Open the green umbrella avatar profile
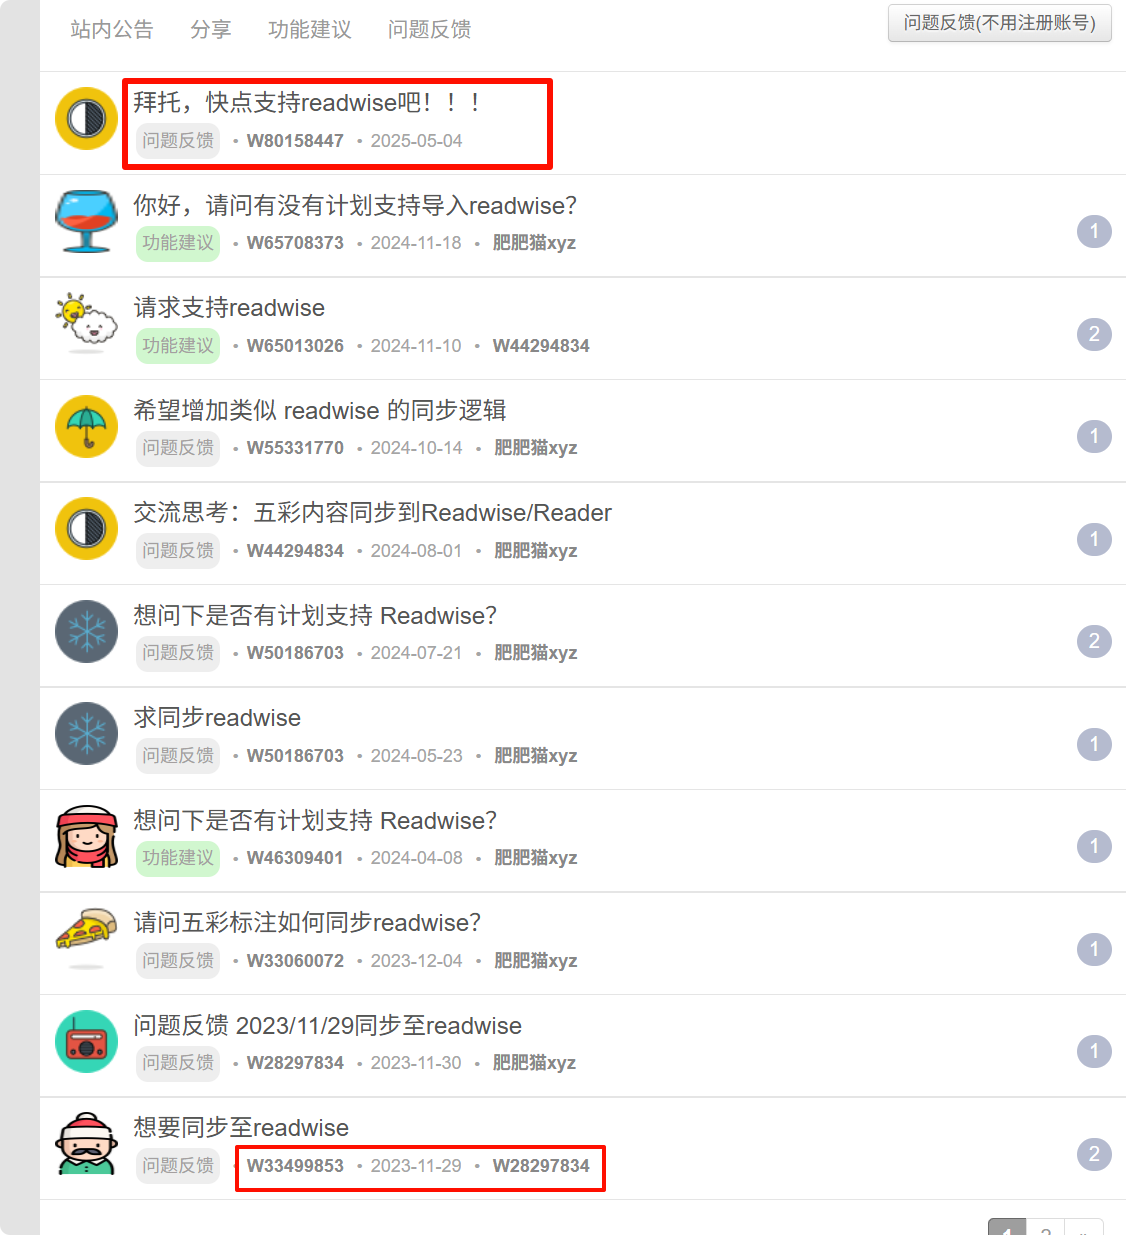 pos(86,427)
